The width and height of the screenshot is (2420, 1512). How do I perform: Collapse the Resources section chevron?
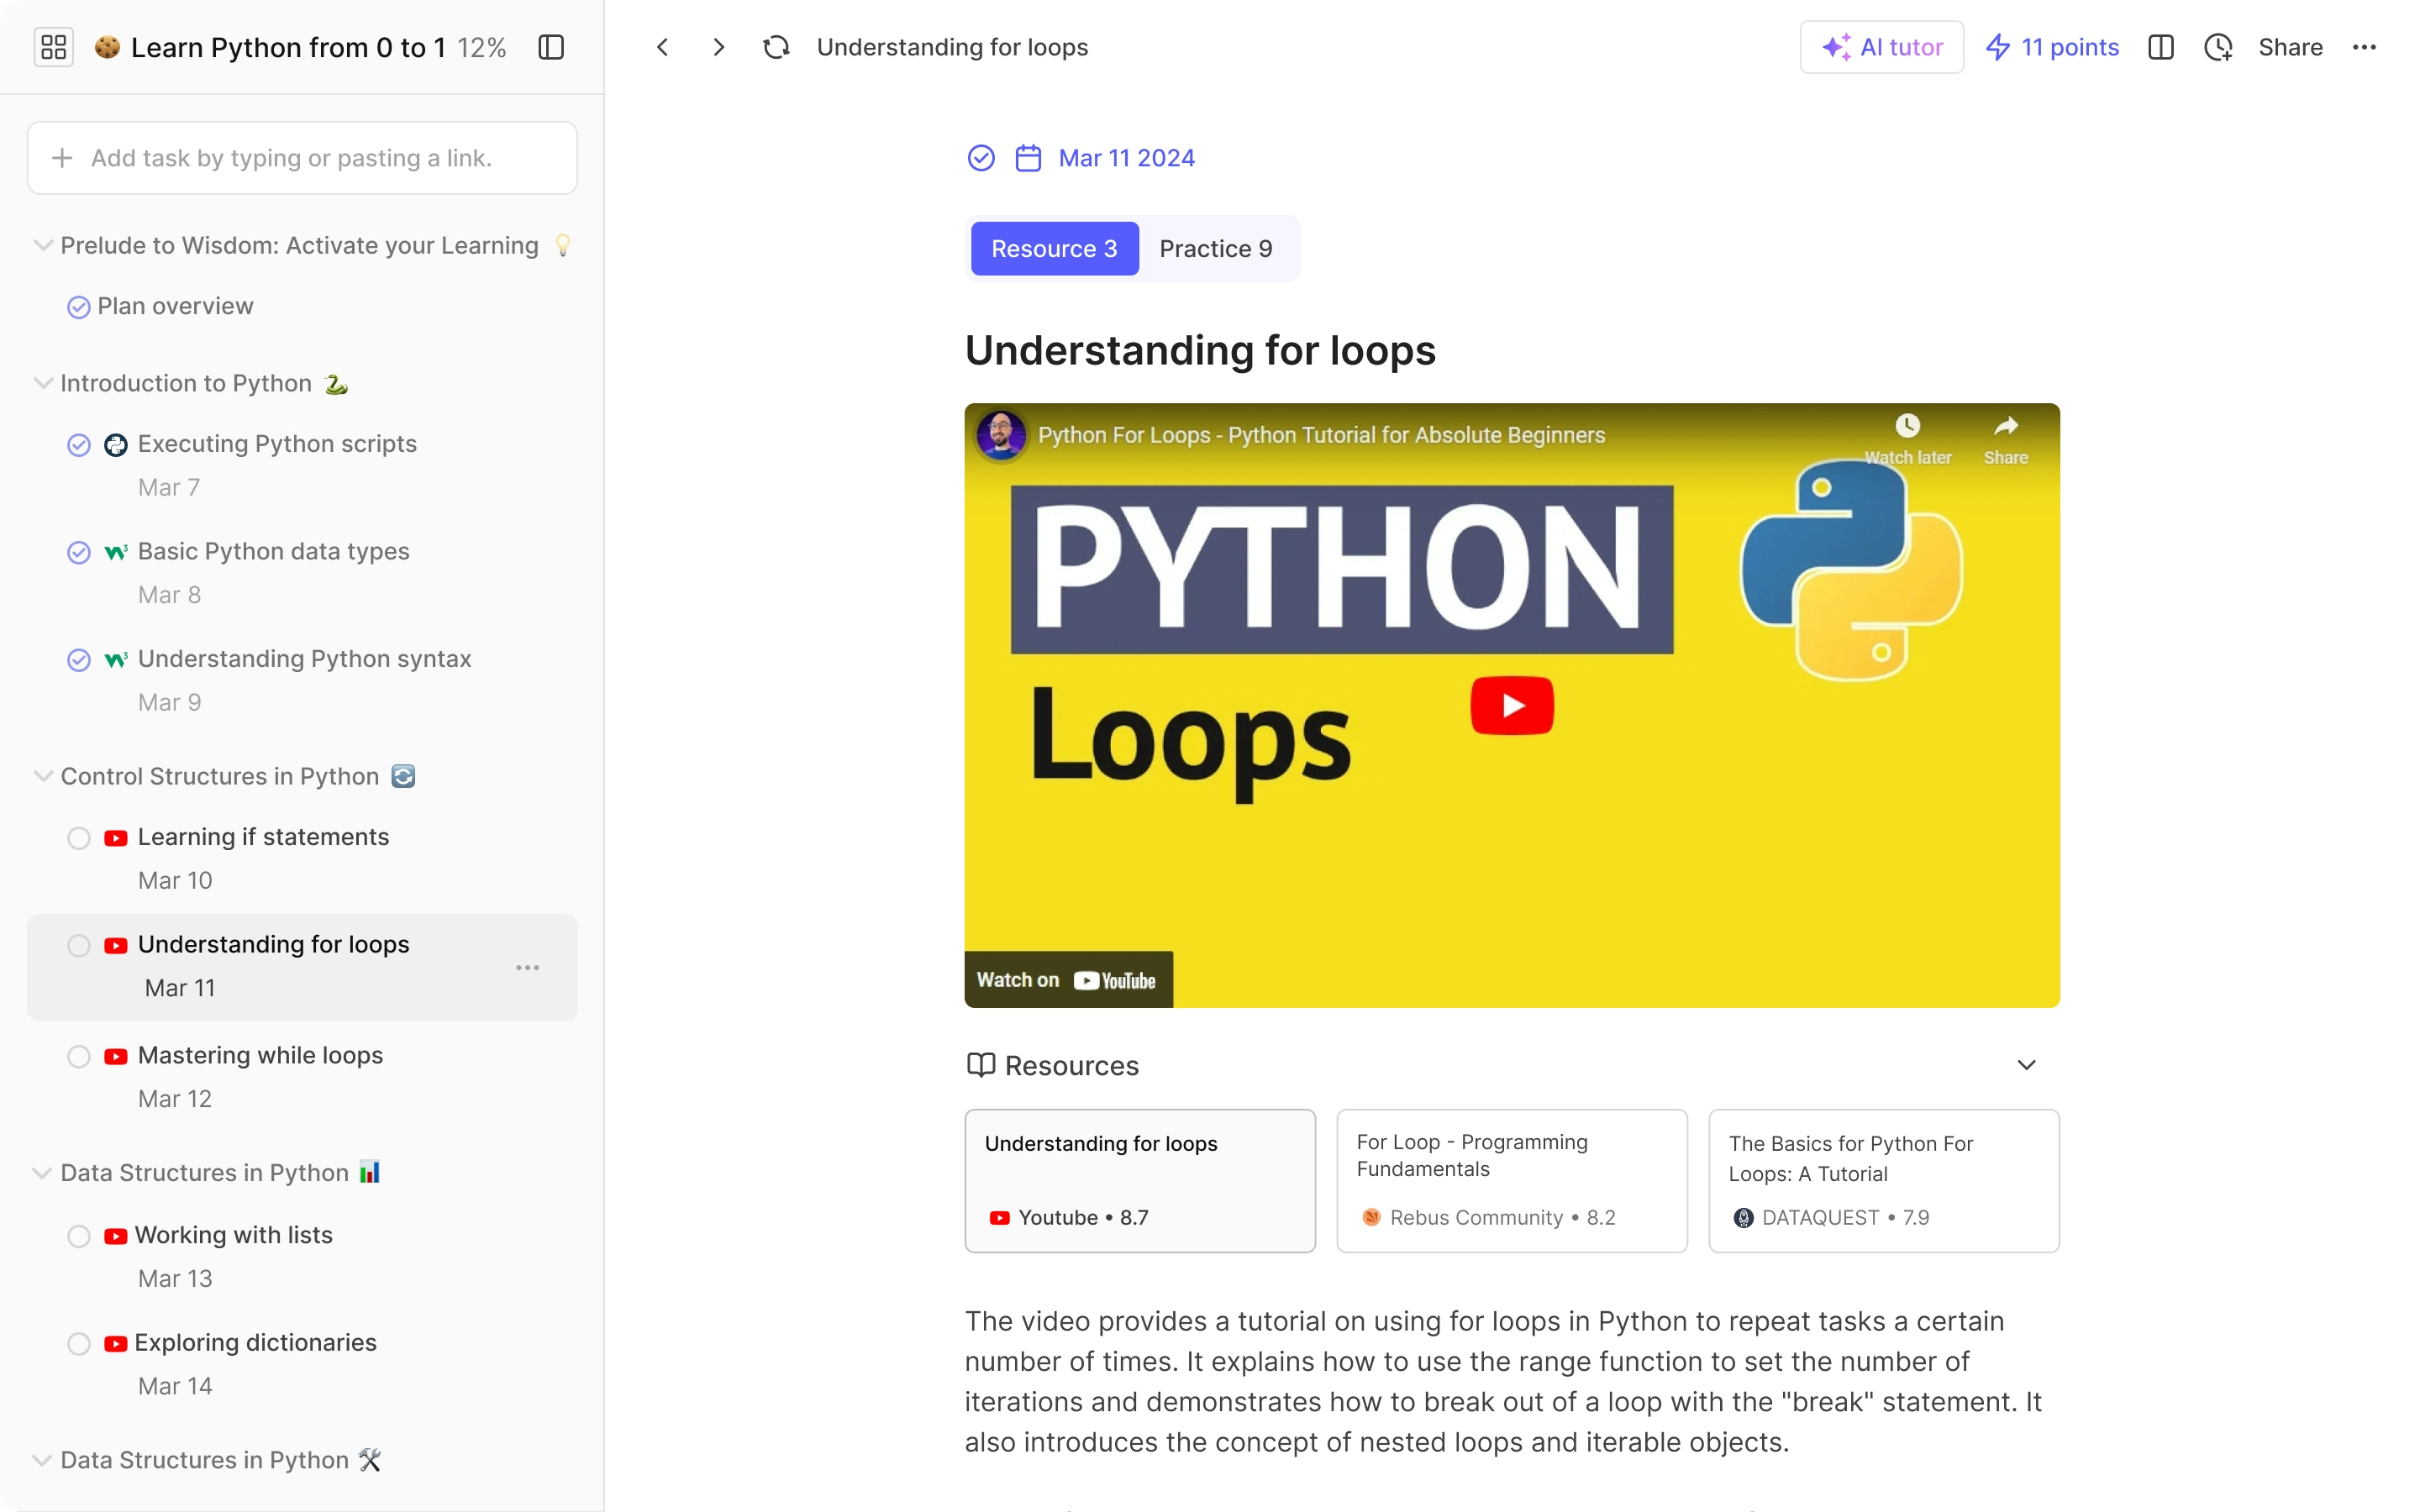[x=2026, y=1065]
